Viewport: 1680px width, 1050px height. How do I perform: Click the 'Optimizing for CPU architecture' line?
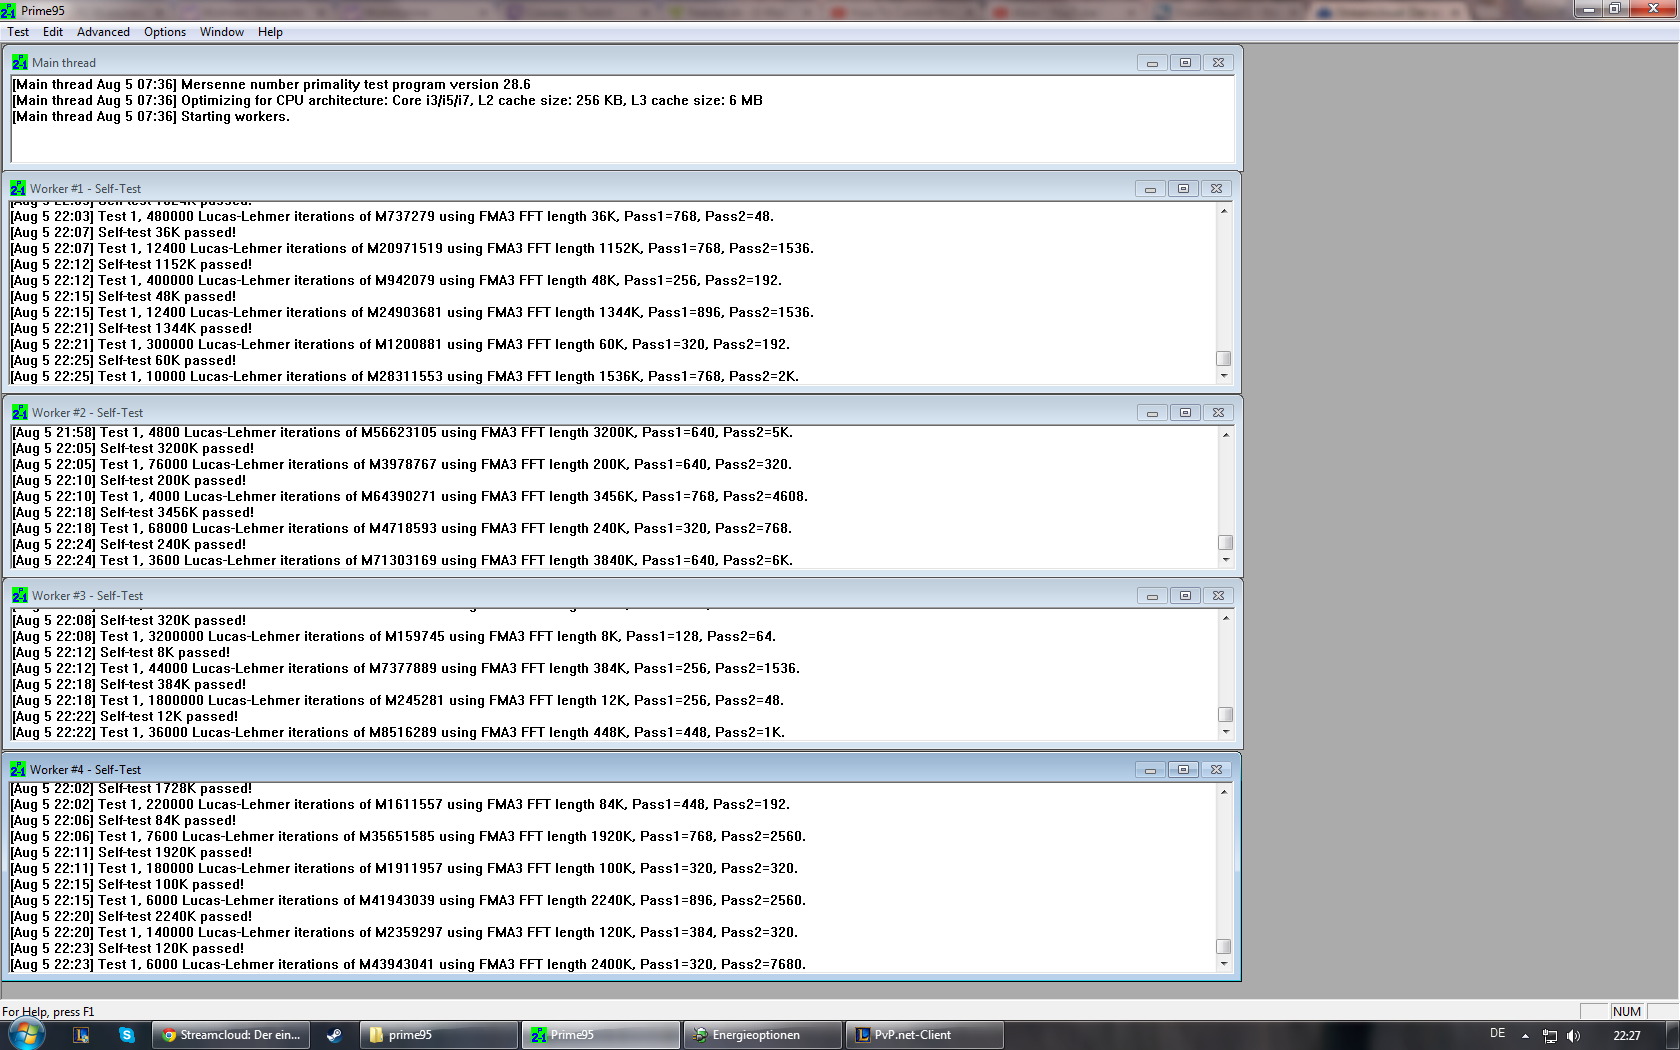[x=387, y=101]
